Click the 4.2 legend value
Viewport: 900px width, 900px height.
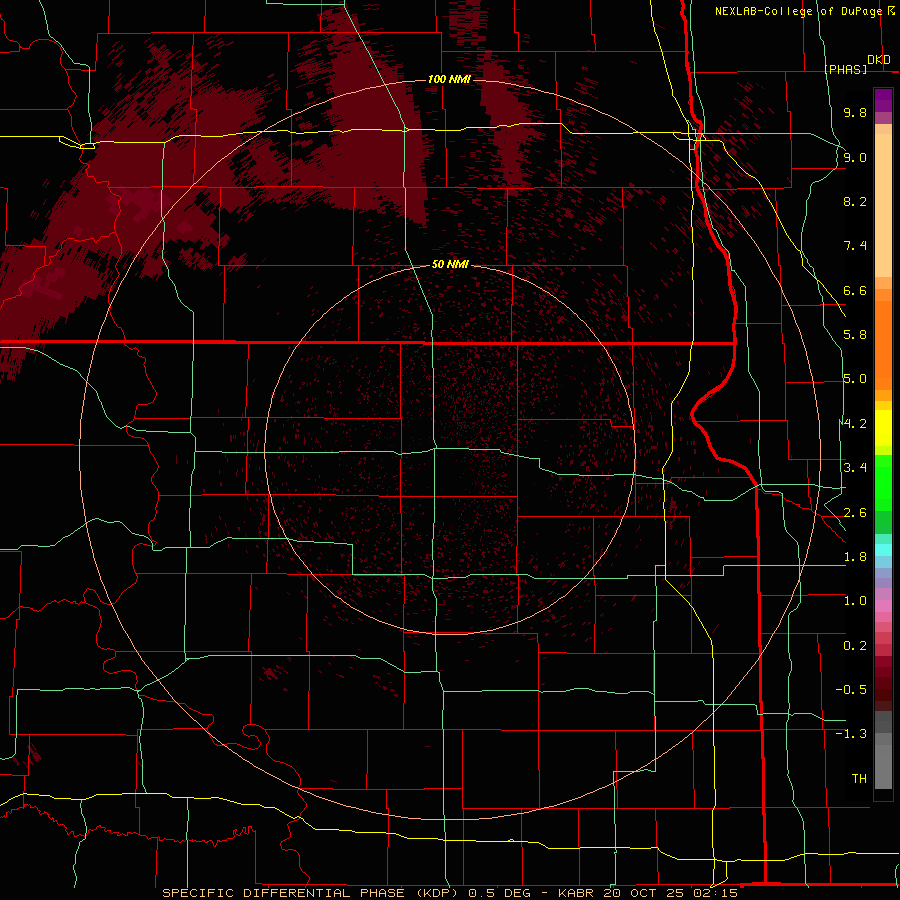coord(855,424)
